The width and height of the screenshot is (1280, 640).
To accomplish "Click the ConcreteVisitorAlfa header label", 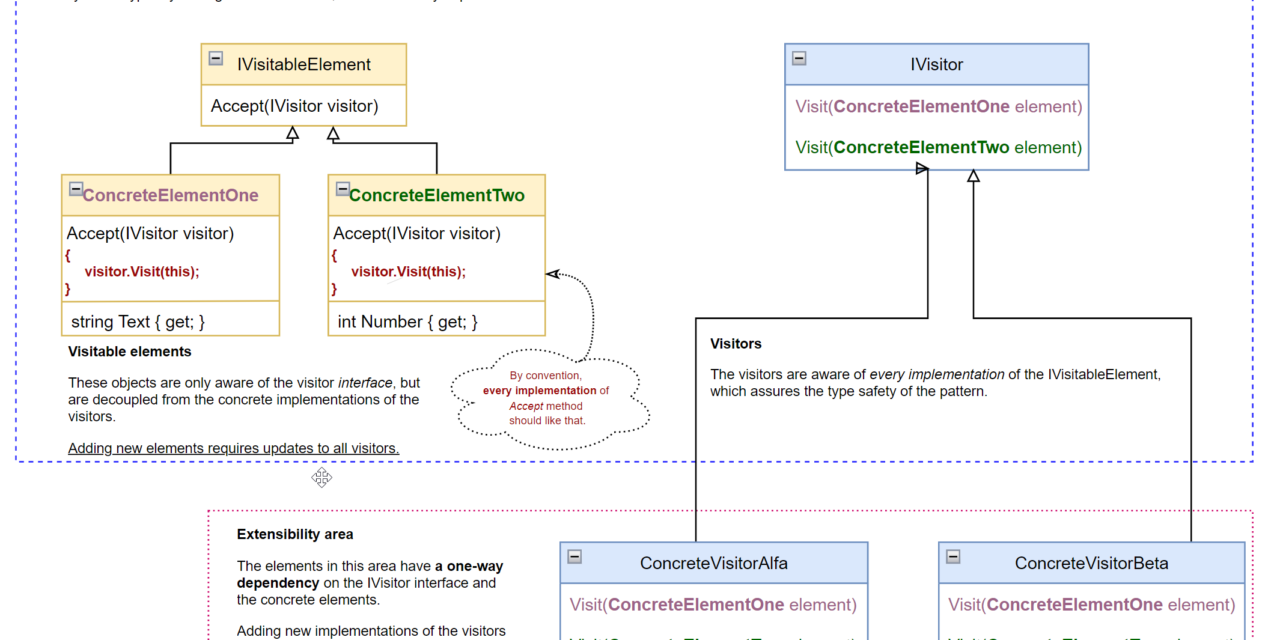I will coord(714,563).
